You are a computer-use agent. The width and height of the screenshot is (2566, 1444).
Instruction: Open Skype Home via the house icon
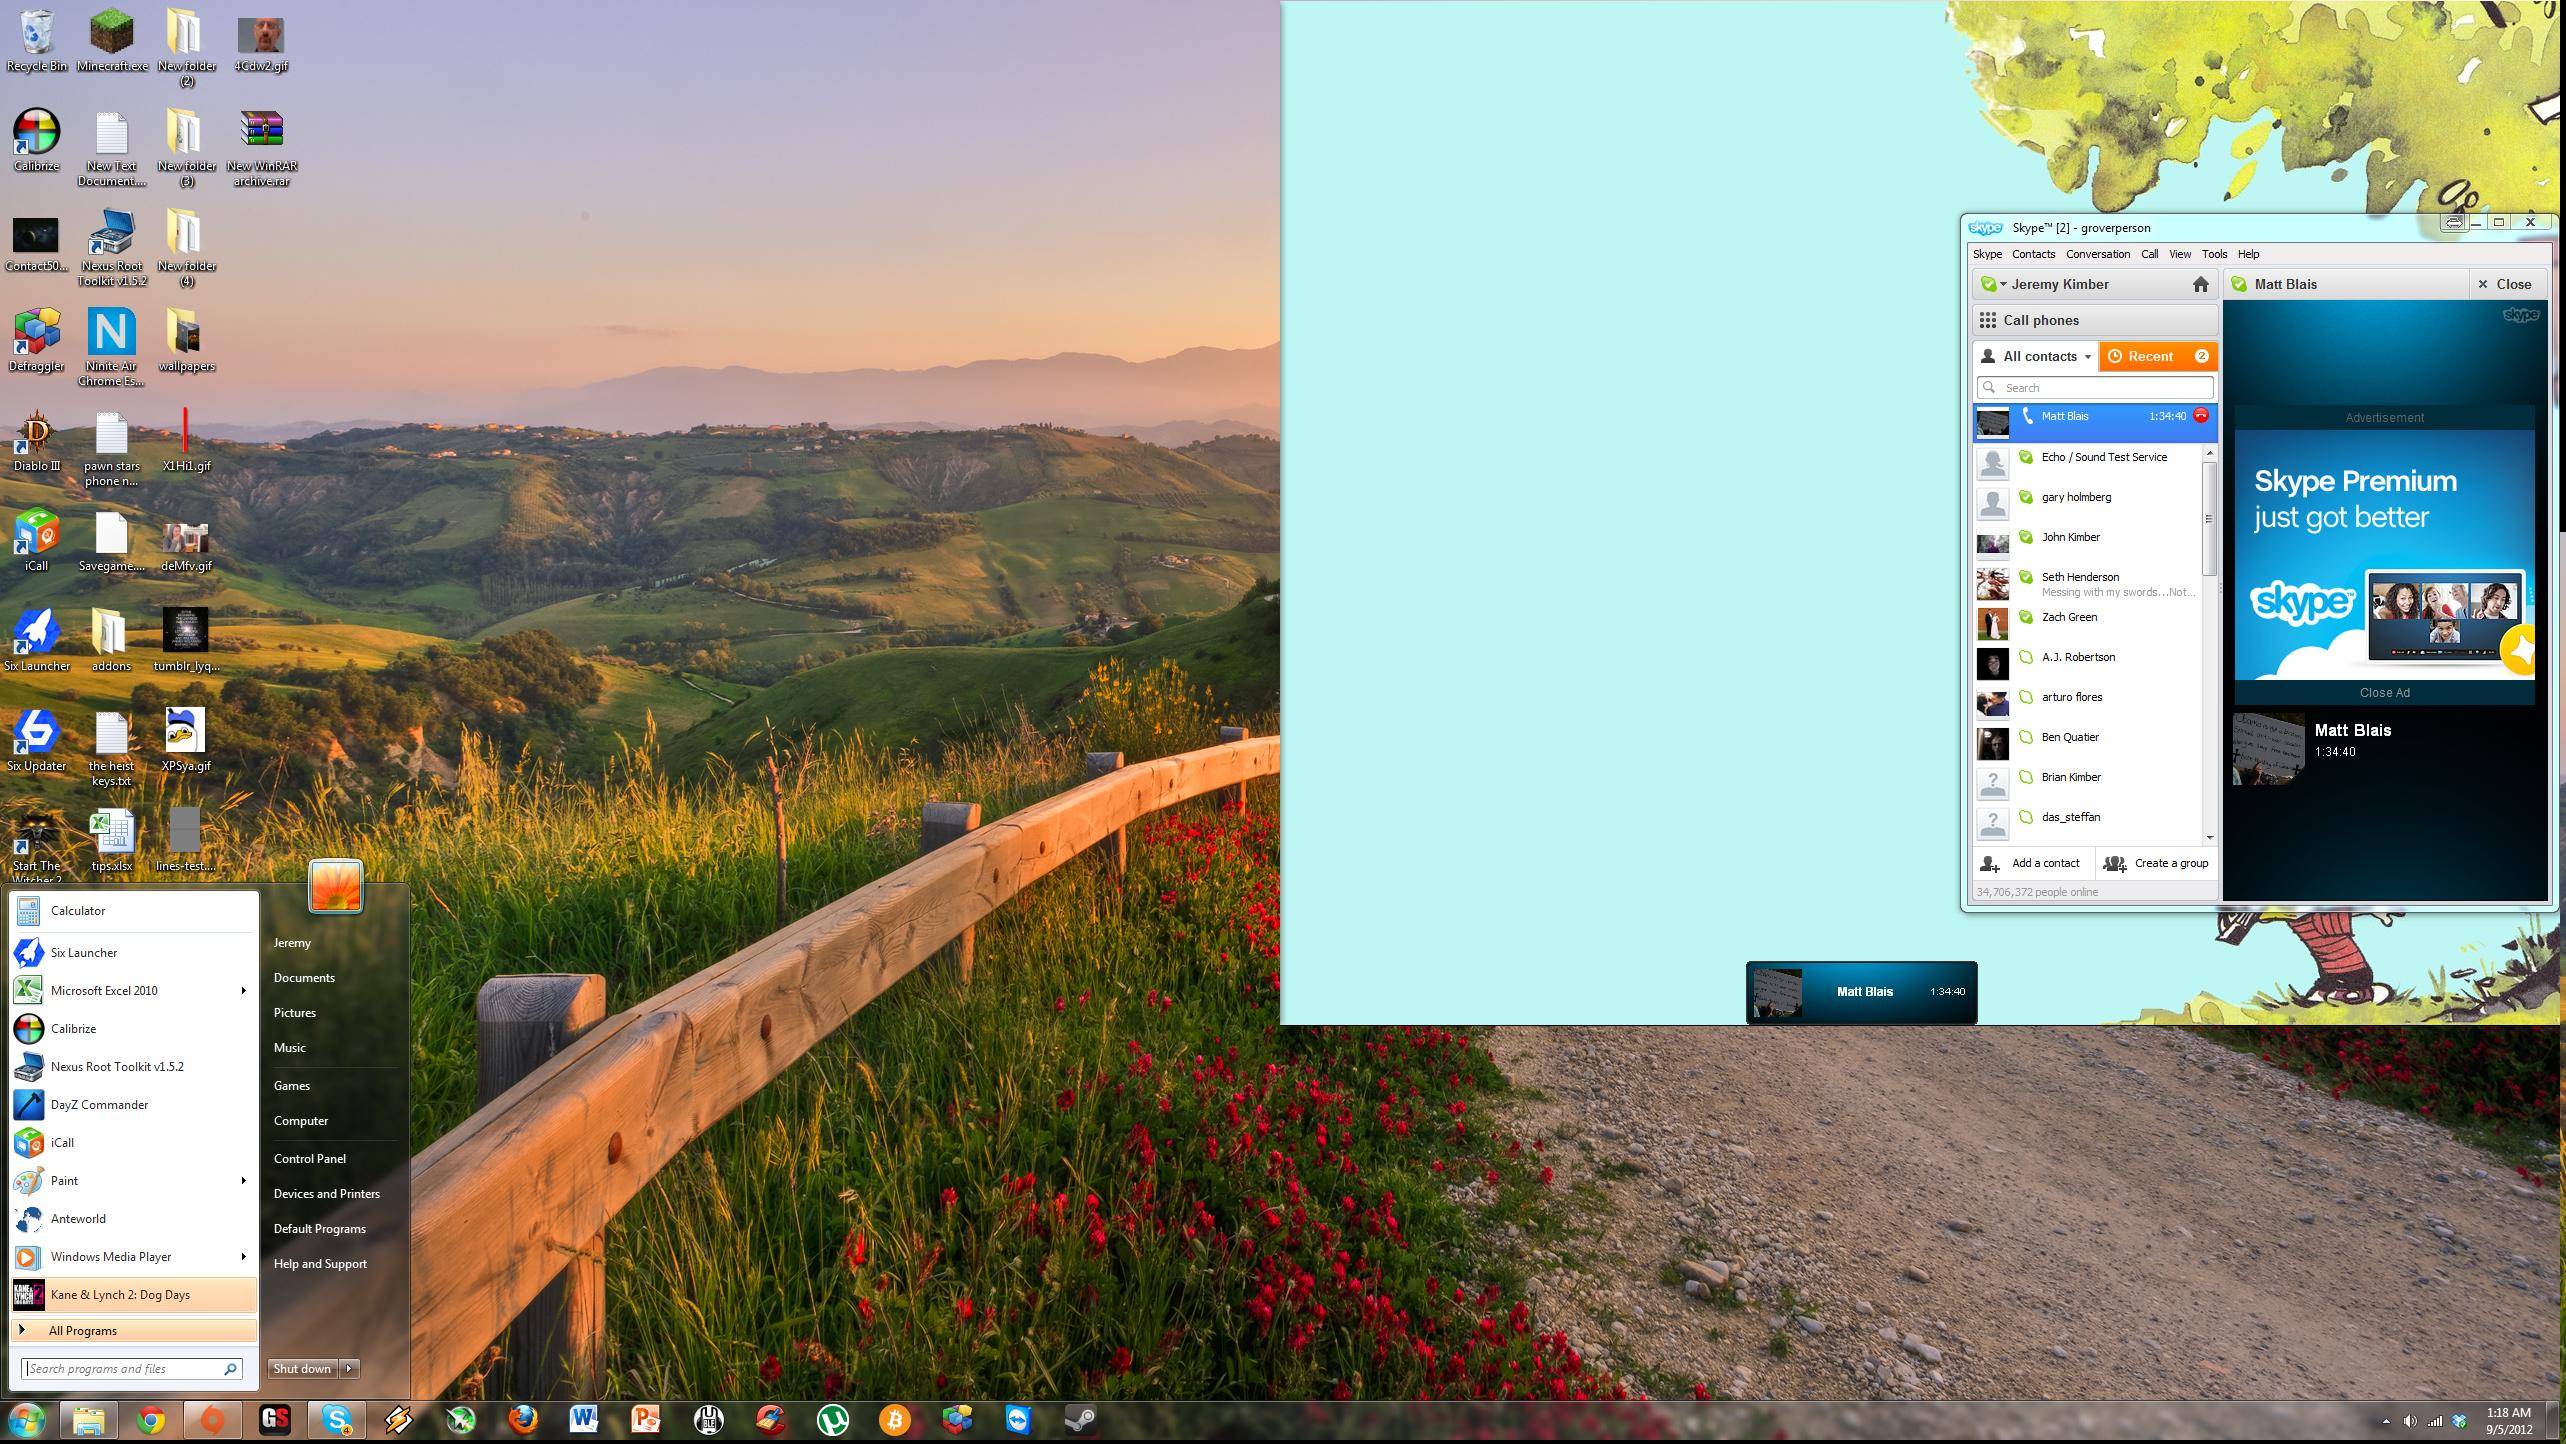tap(2201, 285)
